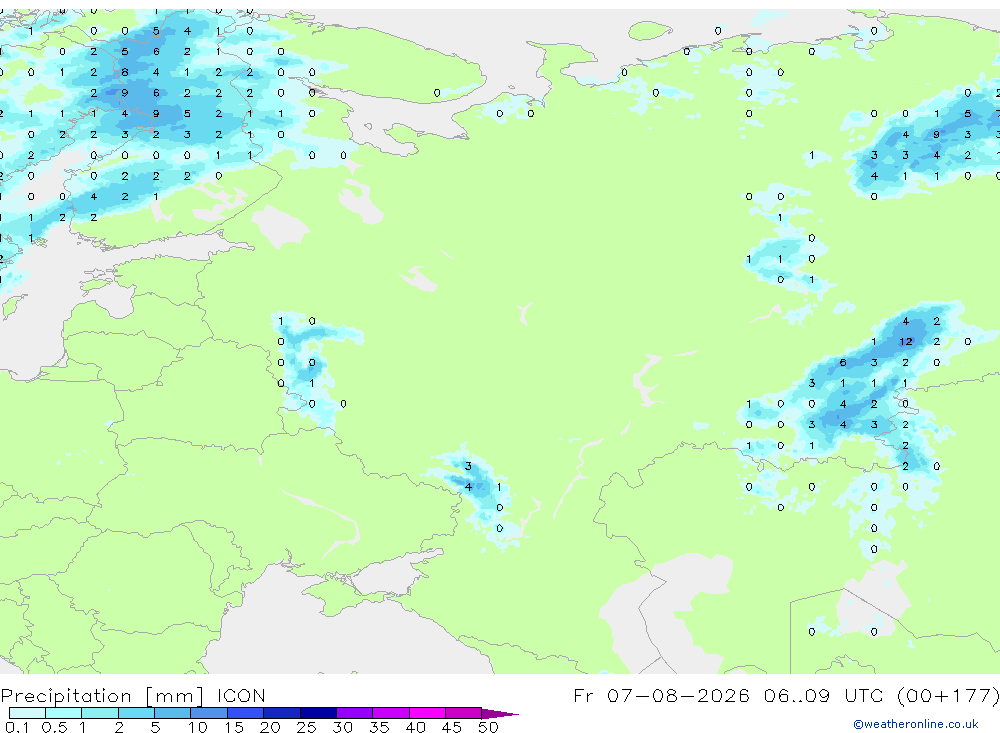The width and height of the screenshot is (1000, 733).
Task: Click the 25–30 mm navy legend segment
Action: 318,713
